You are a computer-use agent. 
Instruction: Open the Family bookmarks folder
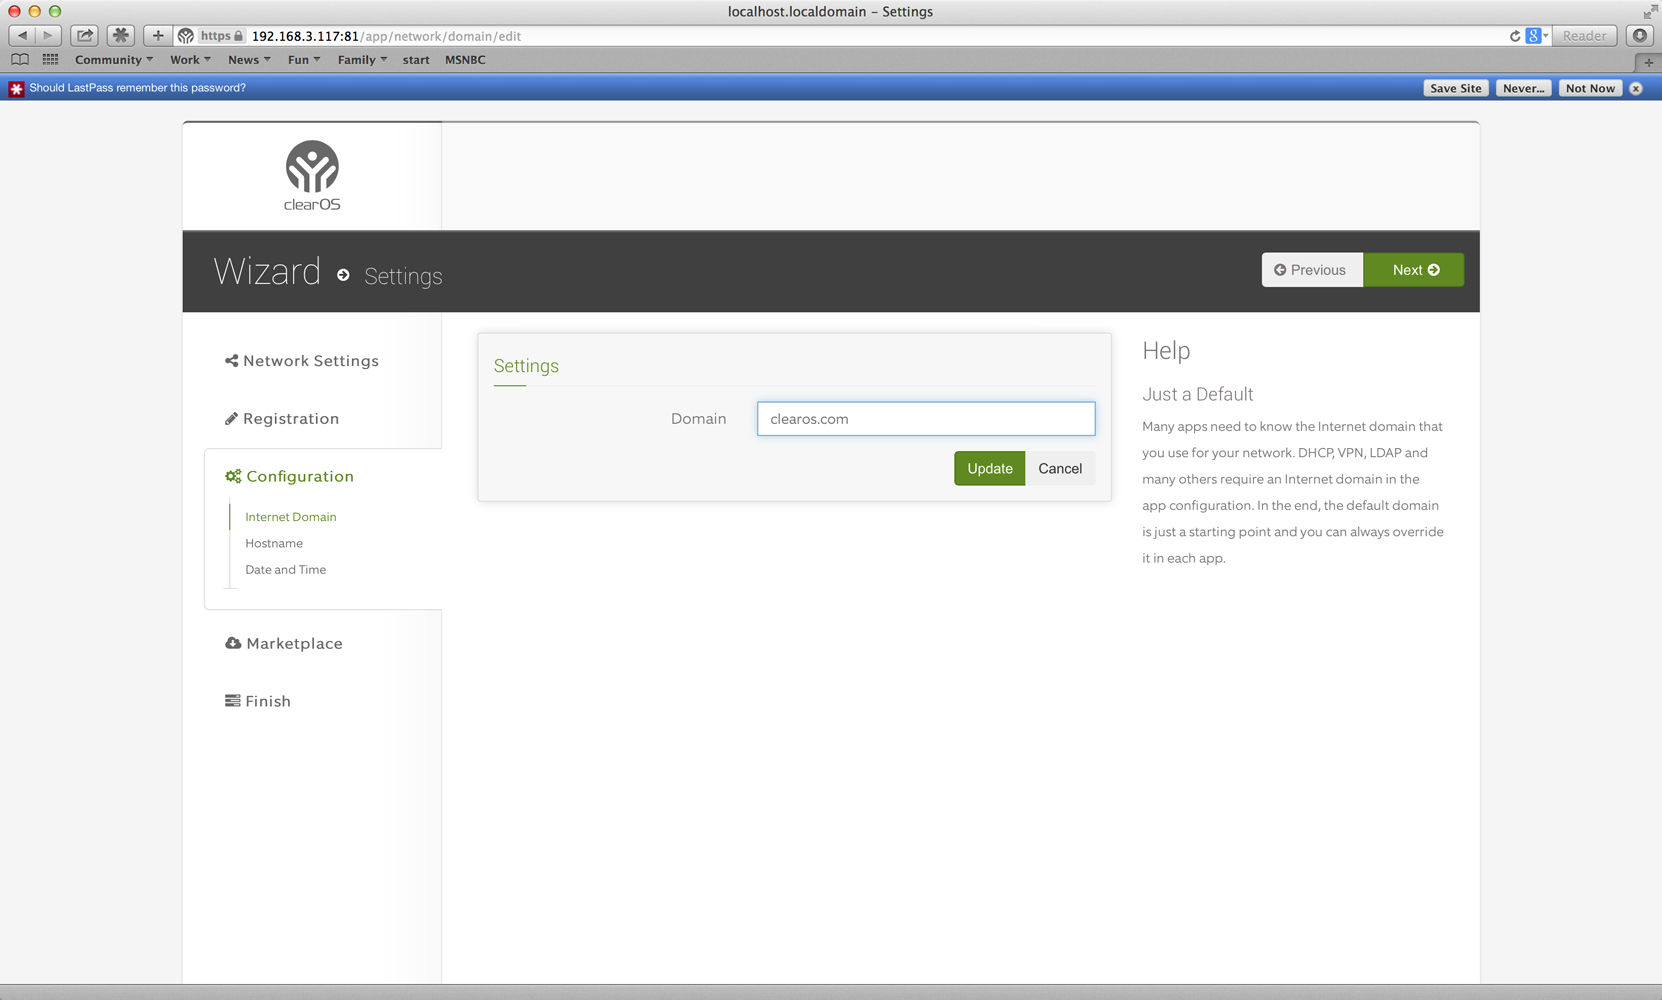362,60
